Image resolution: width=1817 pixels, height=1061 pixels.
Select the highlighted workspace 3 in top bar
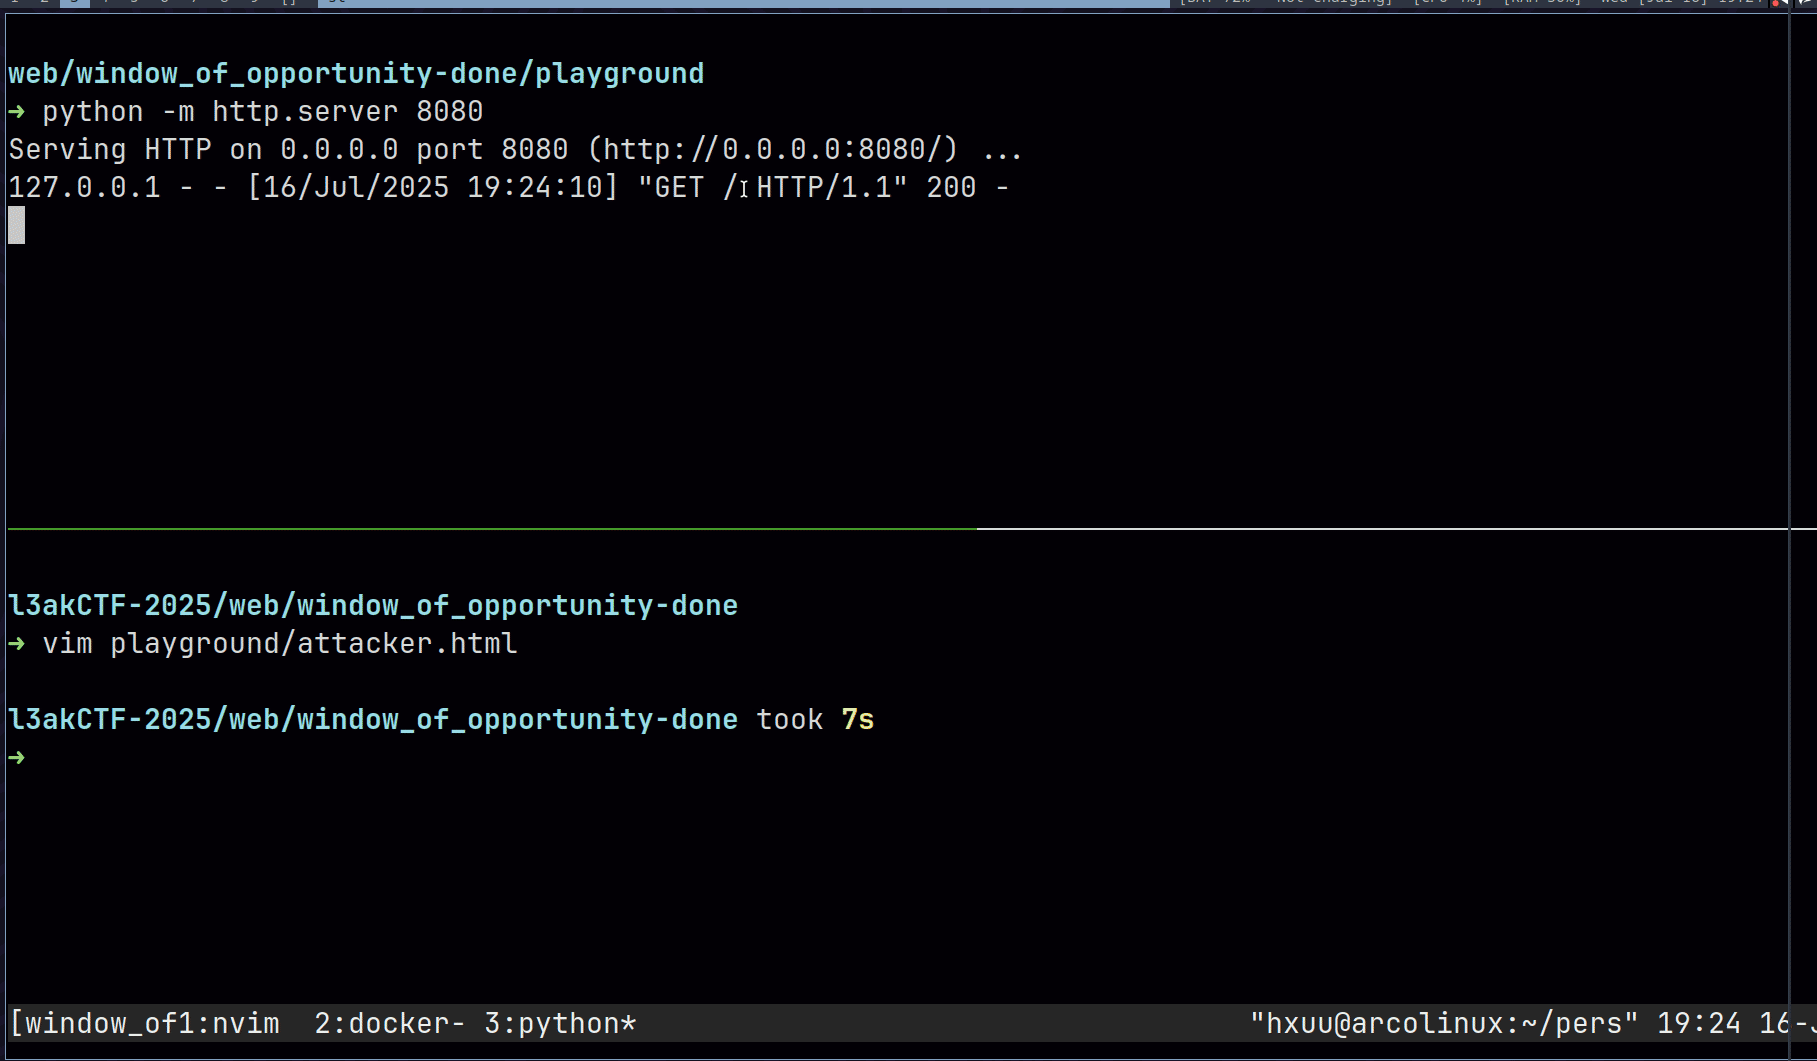[74, 3]
